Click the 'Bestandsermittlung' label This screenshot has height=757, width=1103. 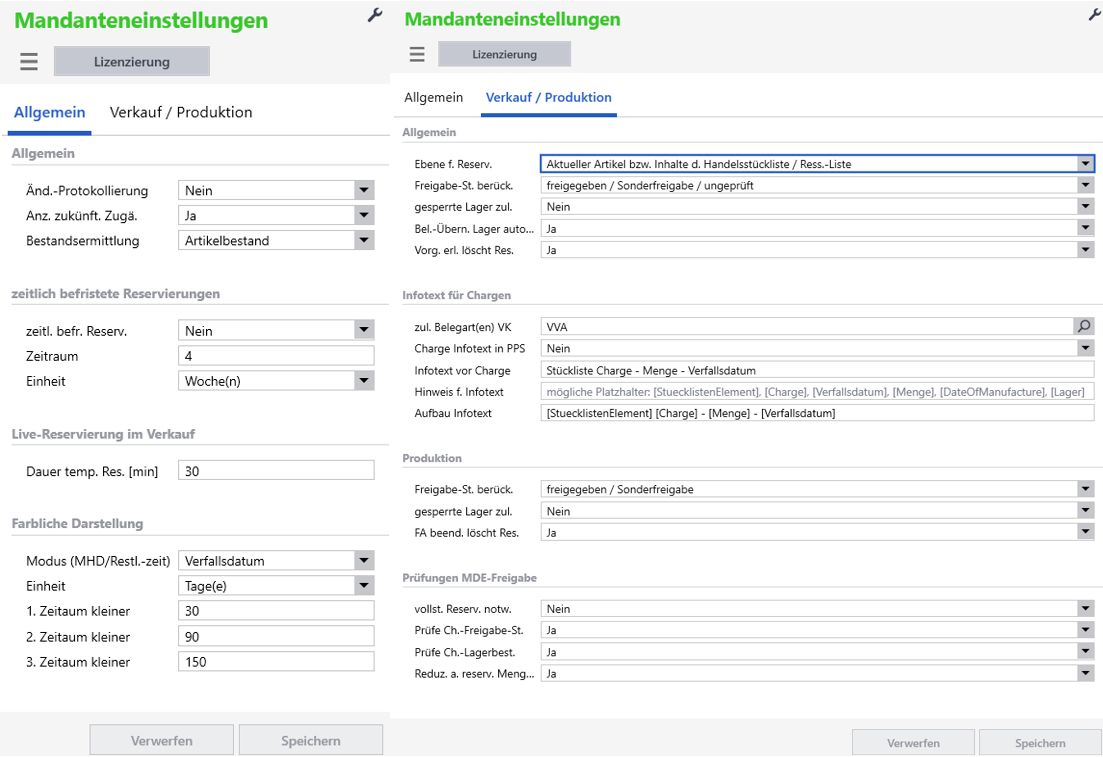[82, 241]
